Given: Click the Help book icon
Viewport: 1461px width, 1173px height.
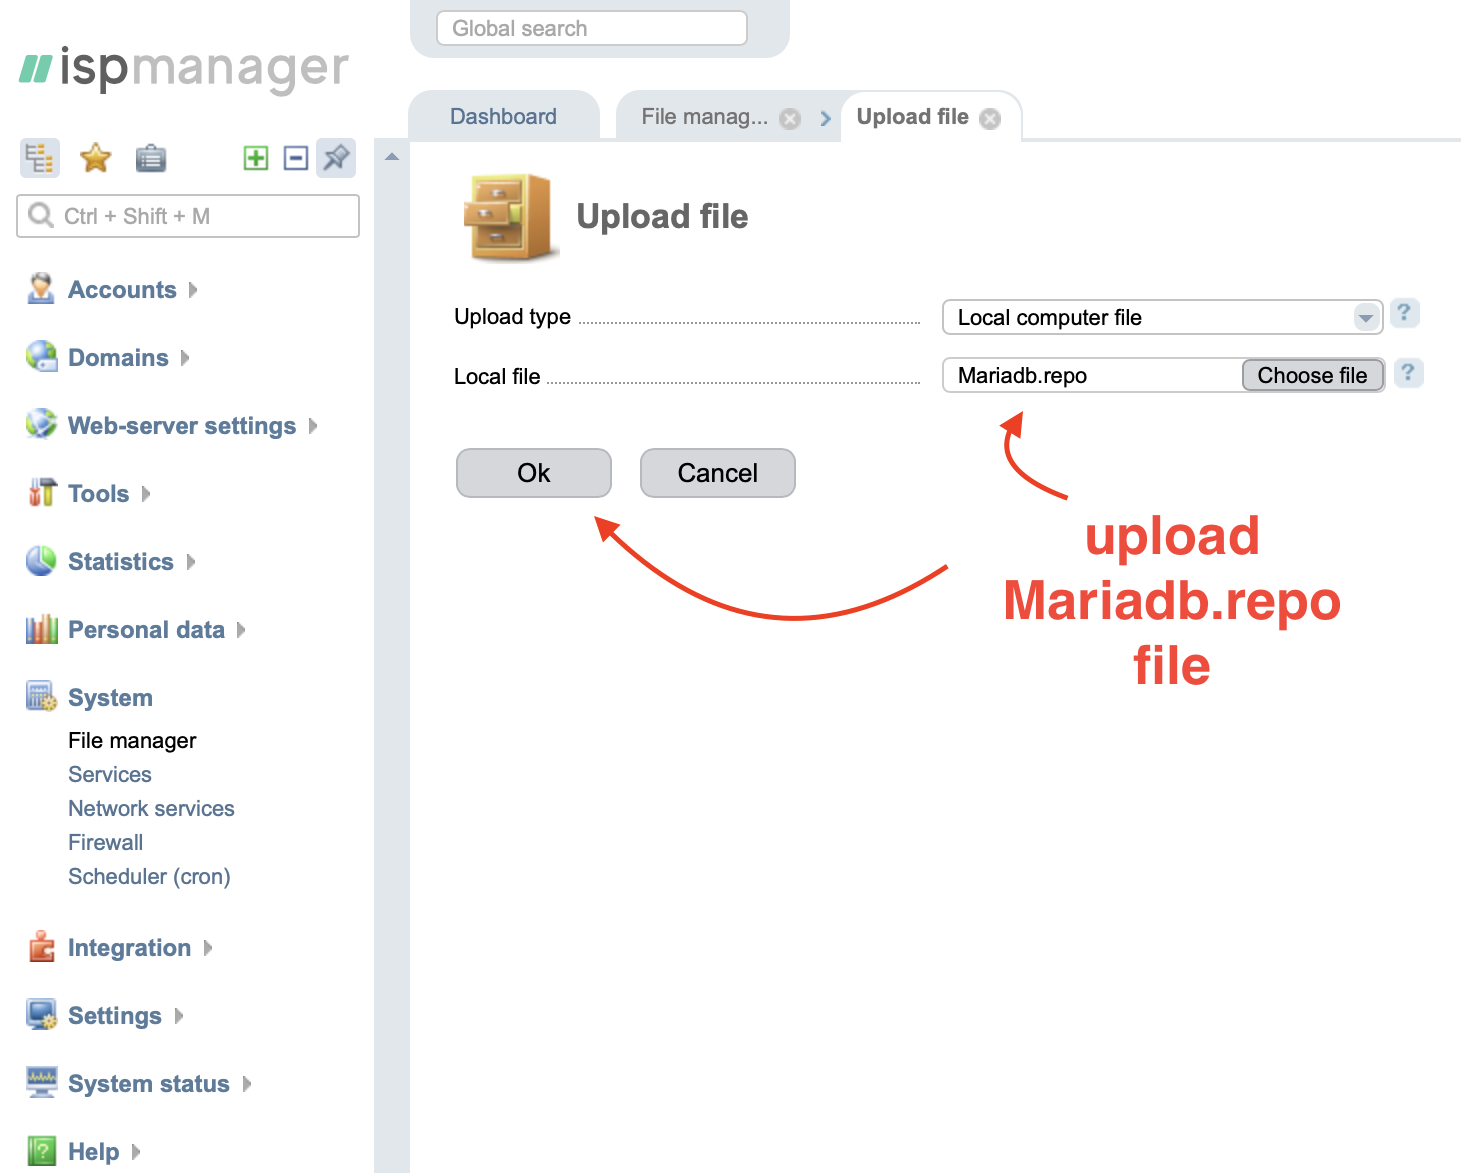Looking at the screenshot, I should [41, 1151].
